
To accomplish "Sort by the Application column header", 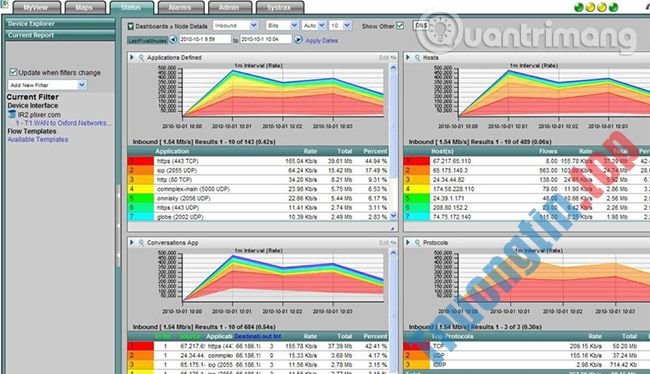I will (172, 151).
